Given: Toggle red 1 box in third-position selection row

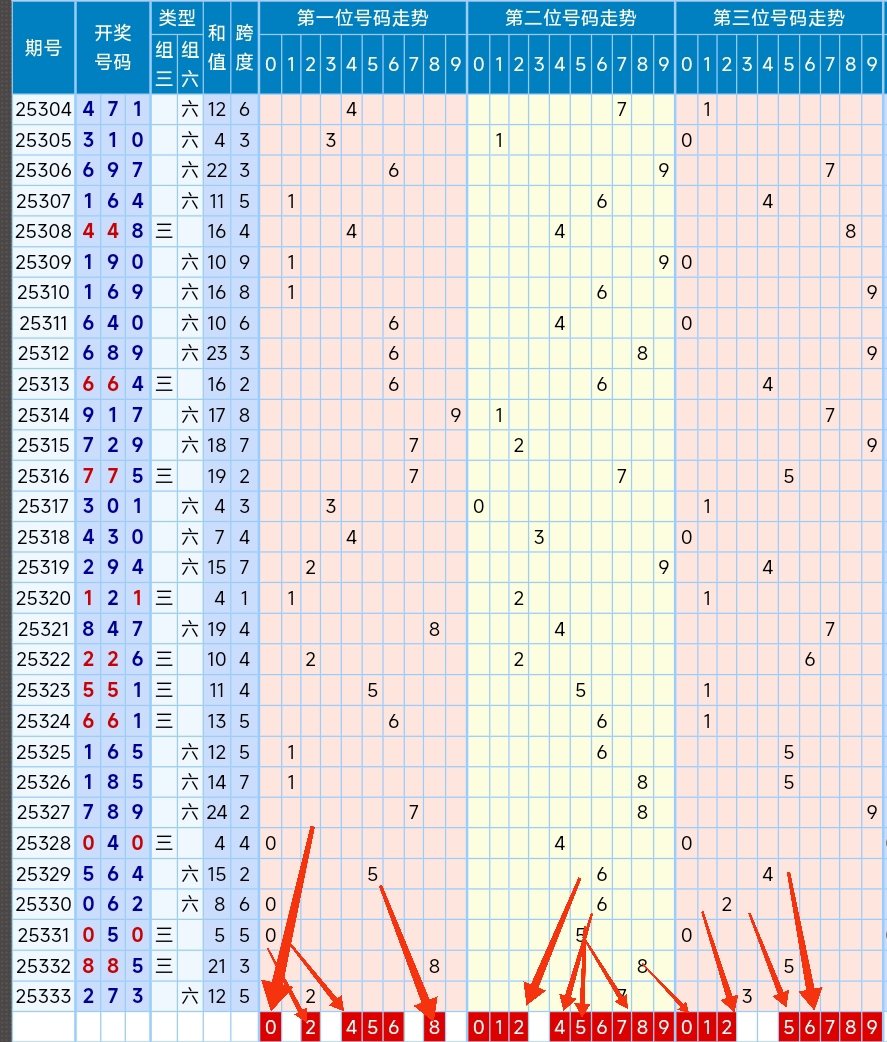Looking at the screenshot, I should click(707, 1027).
